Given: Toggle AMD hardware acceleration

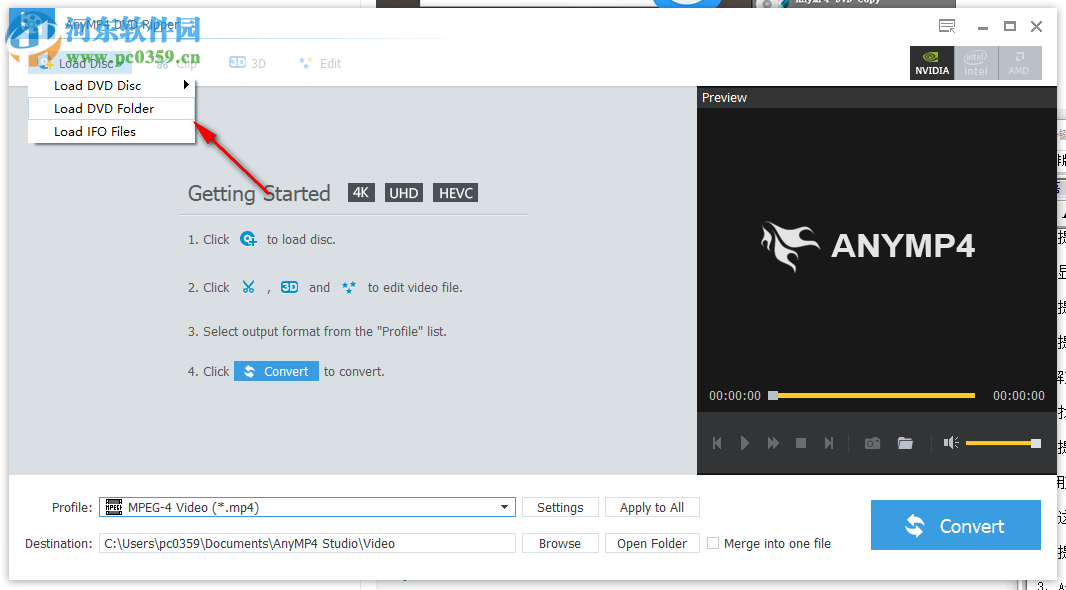Looking at the screenshot, I should [x=1019, y=63].
